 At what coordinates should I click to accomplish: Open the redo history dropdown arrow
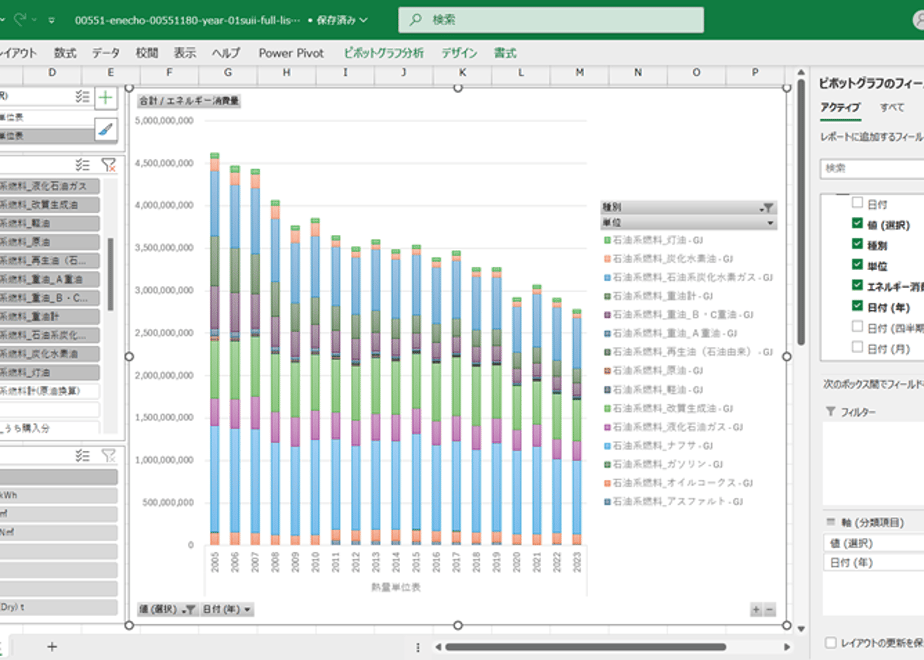[34, 20]
